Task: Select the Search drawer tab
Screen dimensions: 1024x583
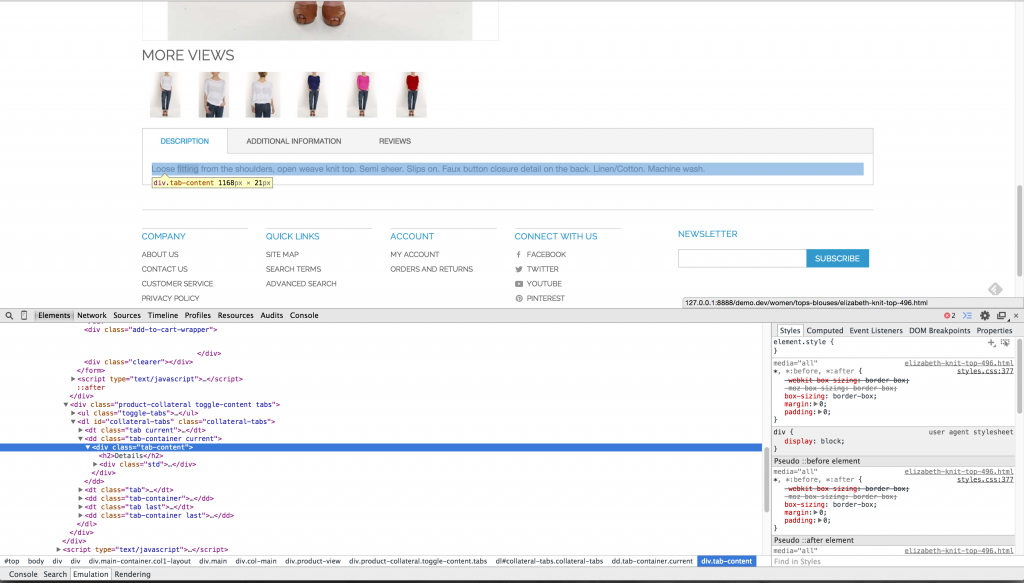Action: click(x=55, y=575)
